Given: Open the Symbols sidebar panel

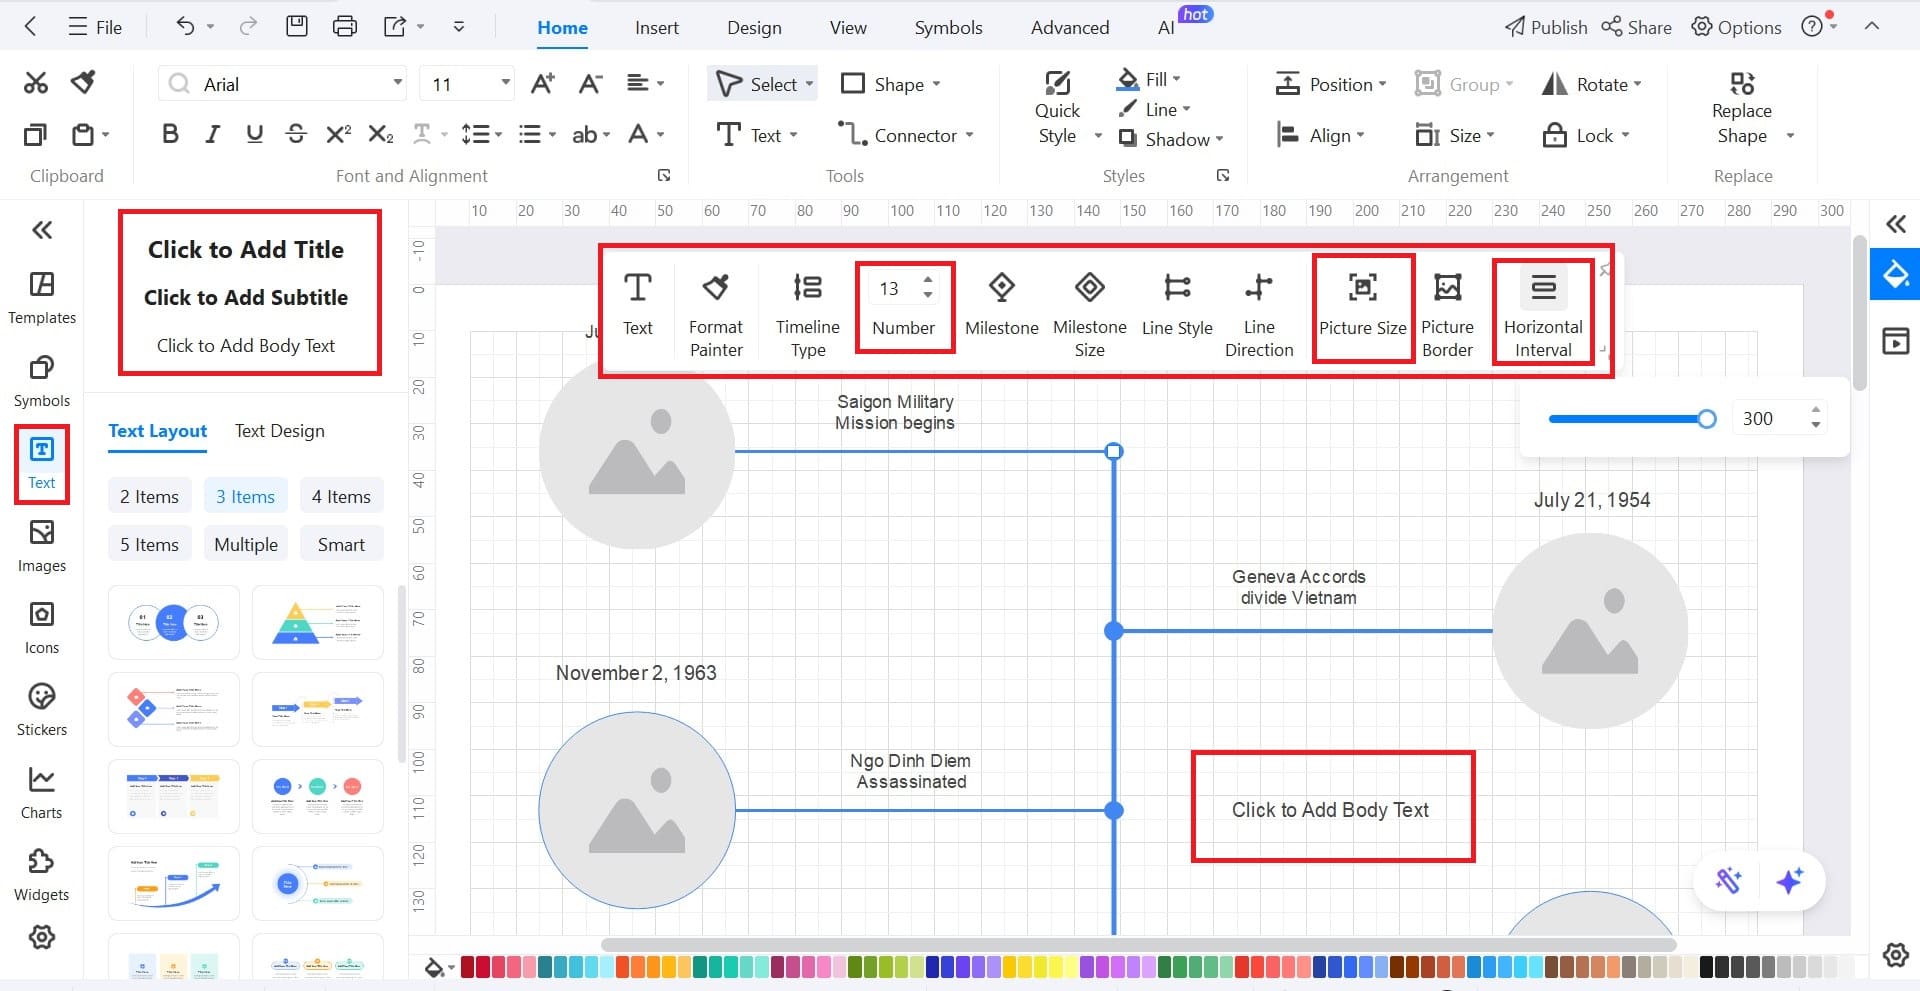Looking at the screenshot, I should (x=42, y=381).
